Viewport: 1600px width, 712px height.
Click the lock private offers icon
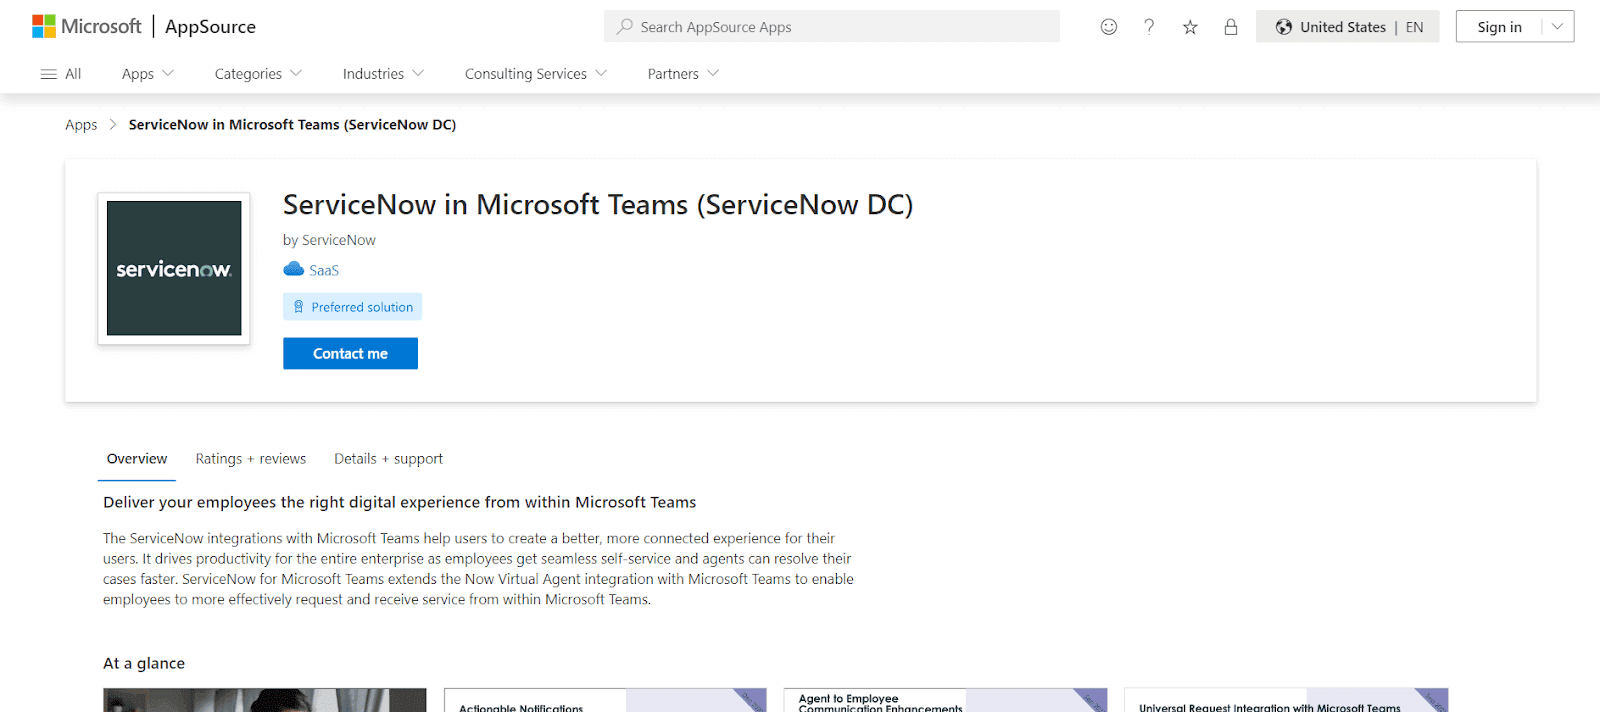coord(1231,27)
